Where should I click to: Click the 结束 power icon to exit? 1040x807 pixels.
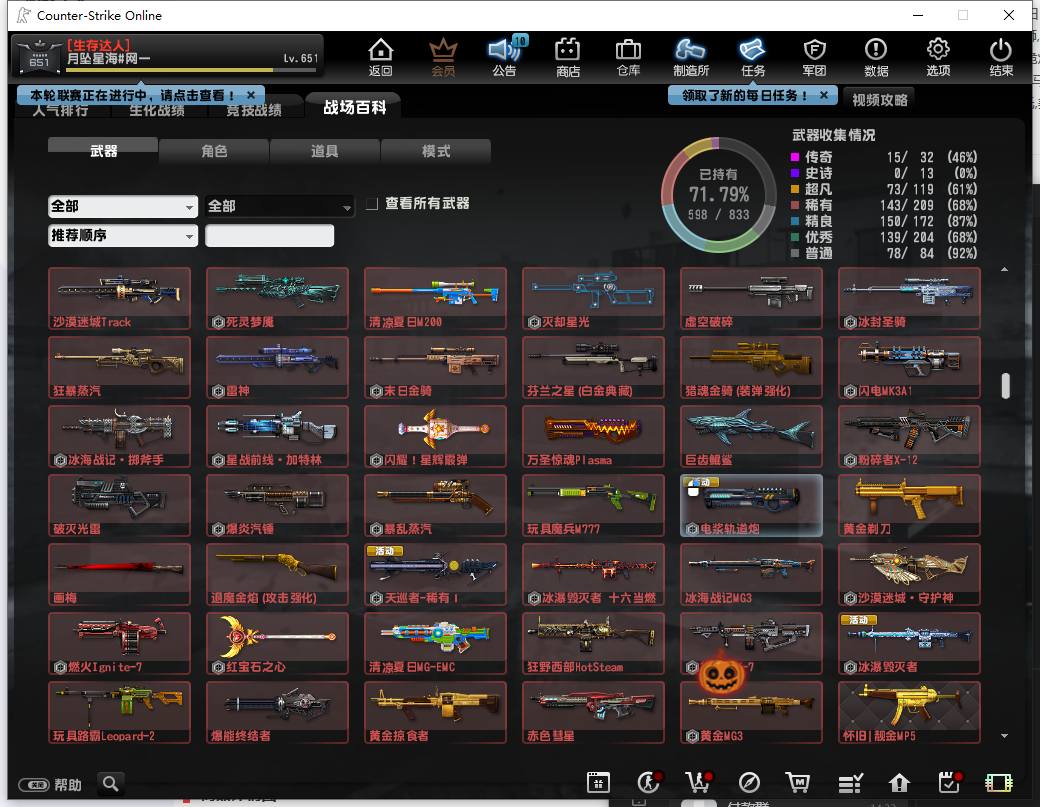coord(1000,57)
